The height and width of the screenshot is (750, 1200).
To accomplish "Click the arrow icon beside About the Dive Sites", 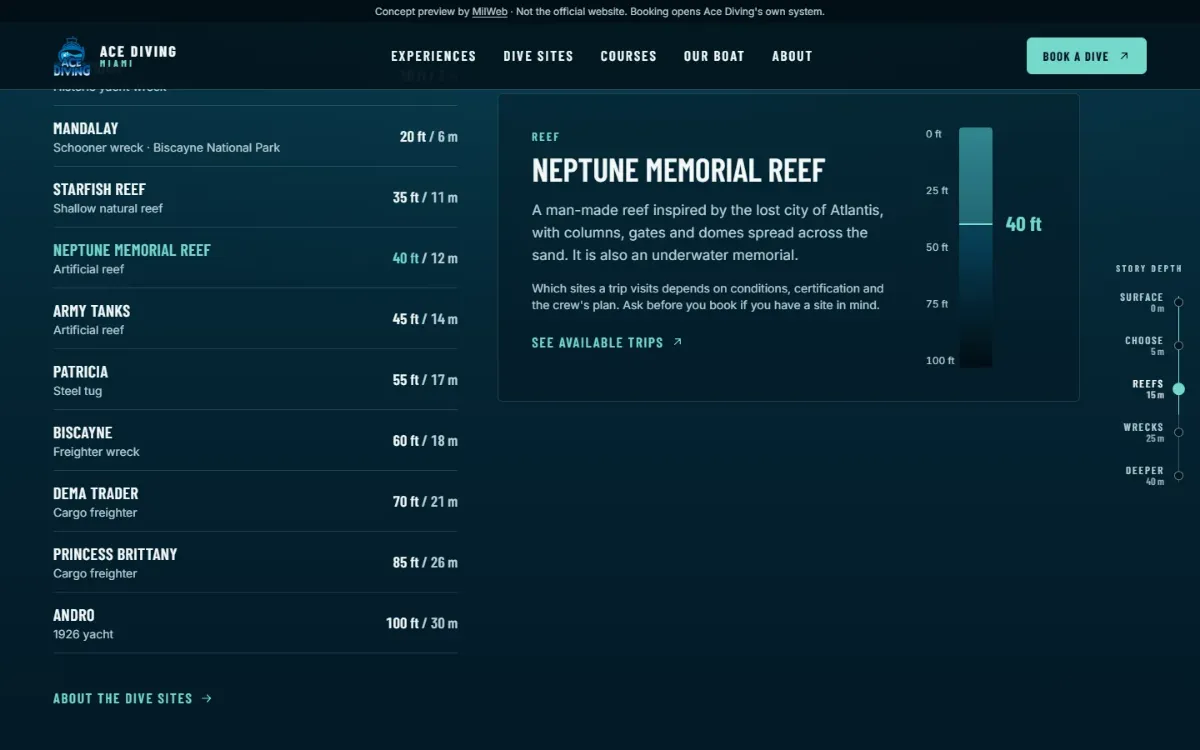I will (x=207, y=698).
